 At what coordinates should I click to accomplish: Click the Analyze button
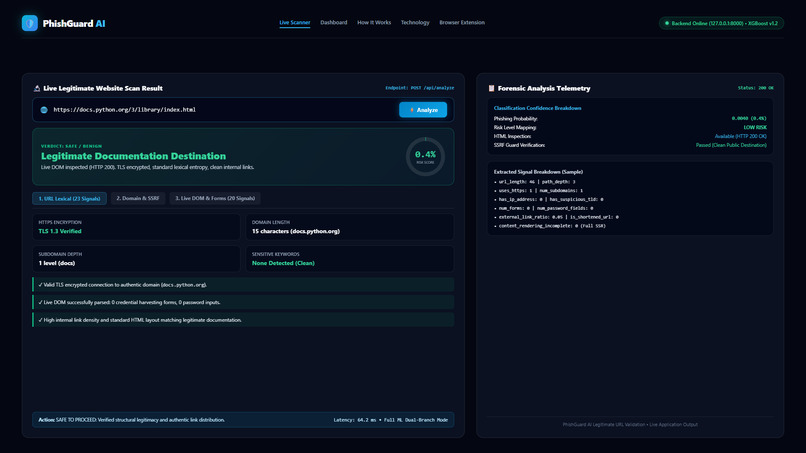pyautogui.click(x=423, y=110)
